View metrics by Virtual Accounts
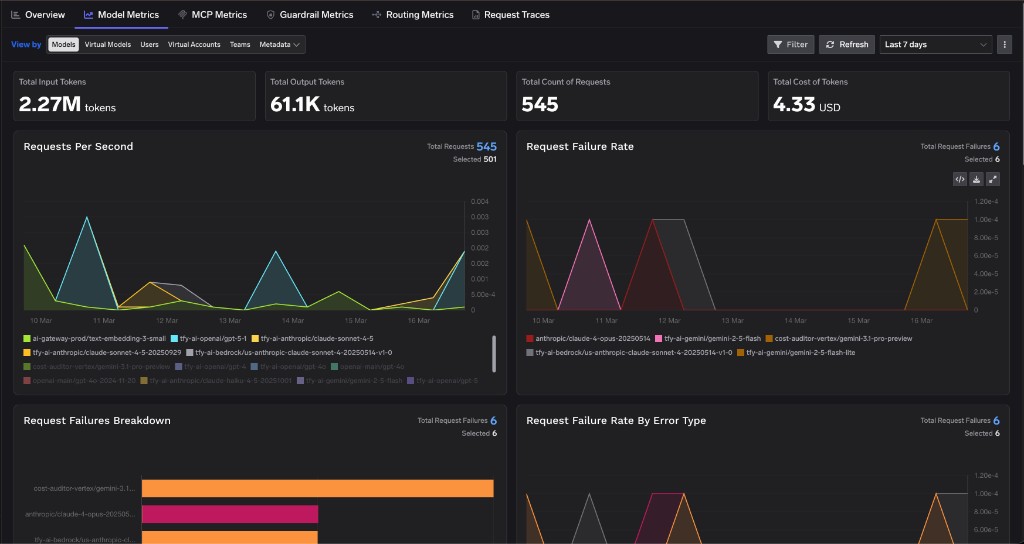 point(194,44)
